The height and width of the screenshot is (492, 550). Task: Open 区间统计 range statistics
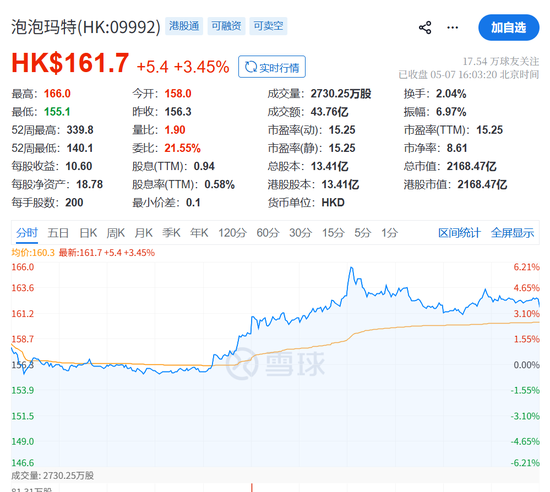click(459, 232)
